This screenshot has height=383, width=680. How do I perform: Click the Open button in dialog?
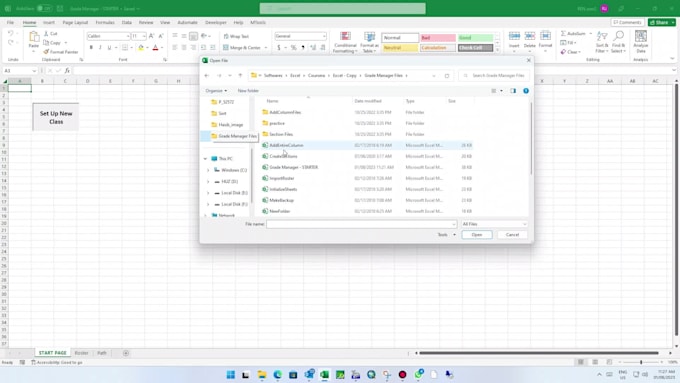point(477,235)
